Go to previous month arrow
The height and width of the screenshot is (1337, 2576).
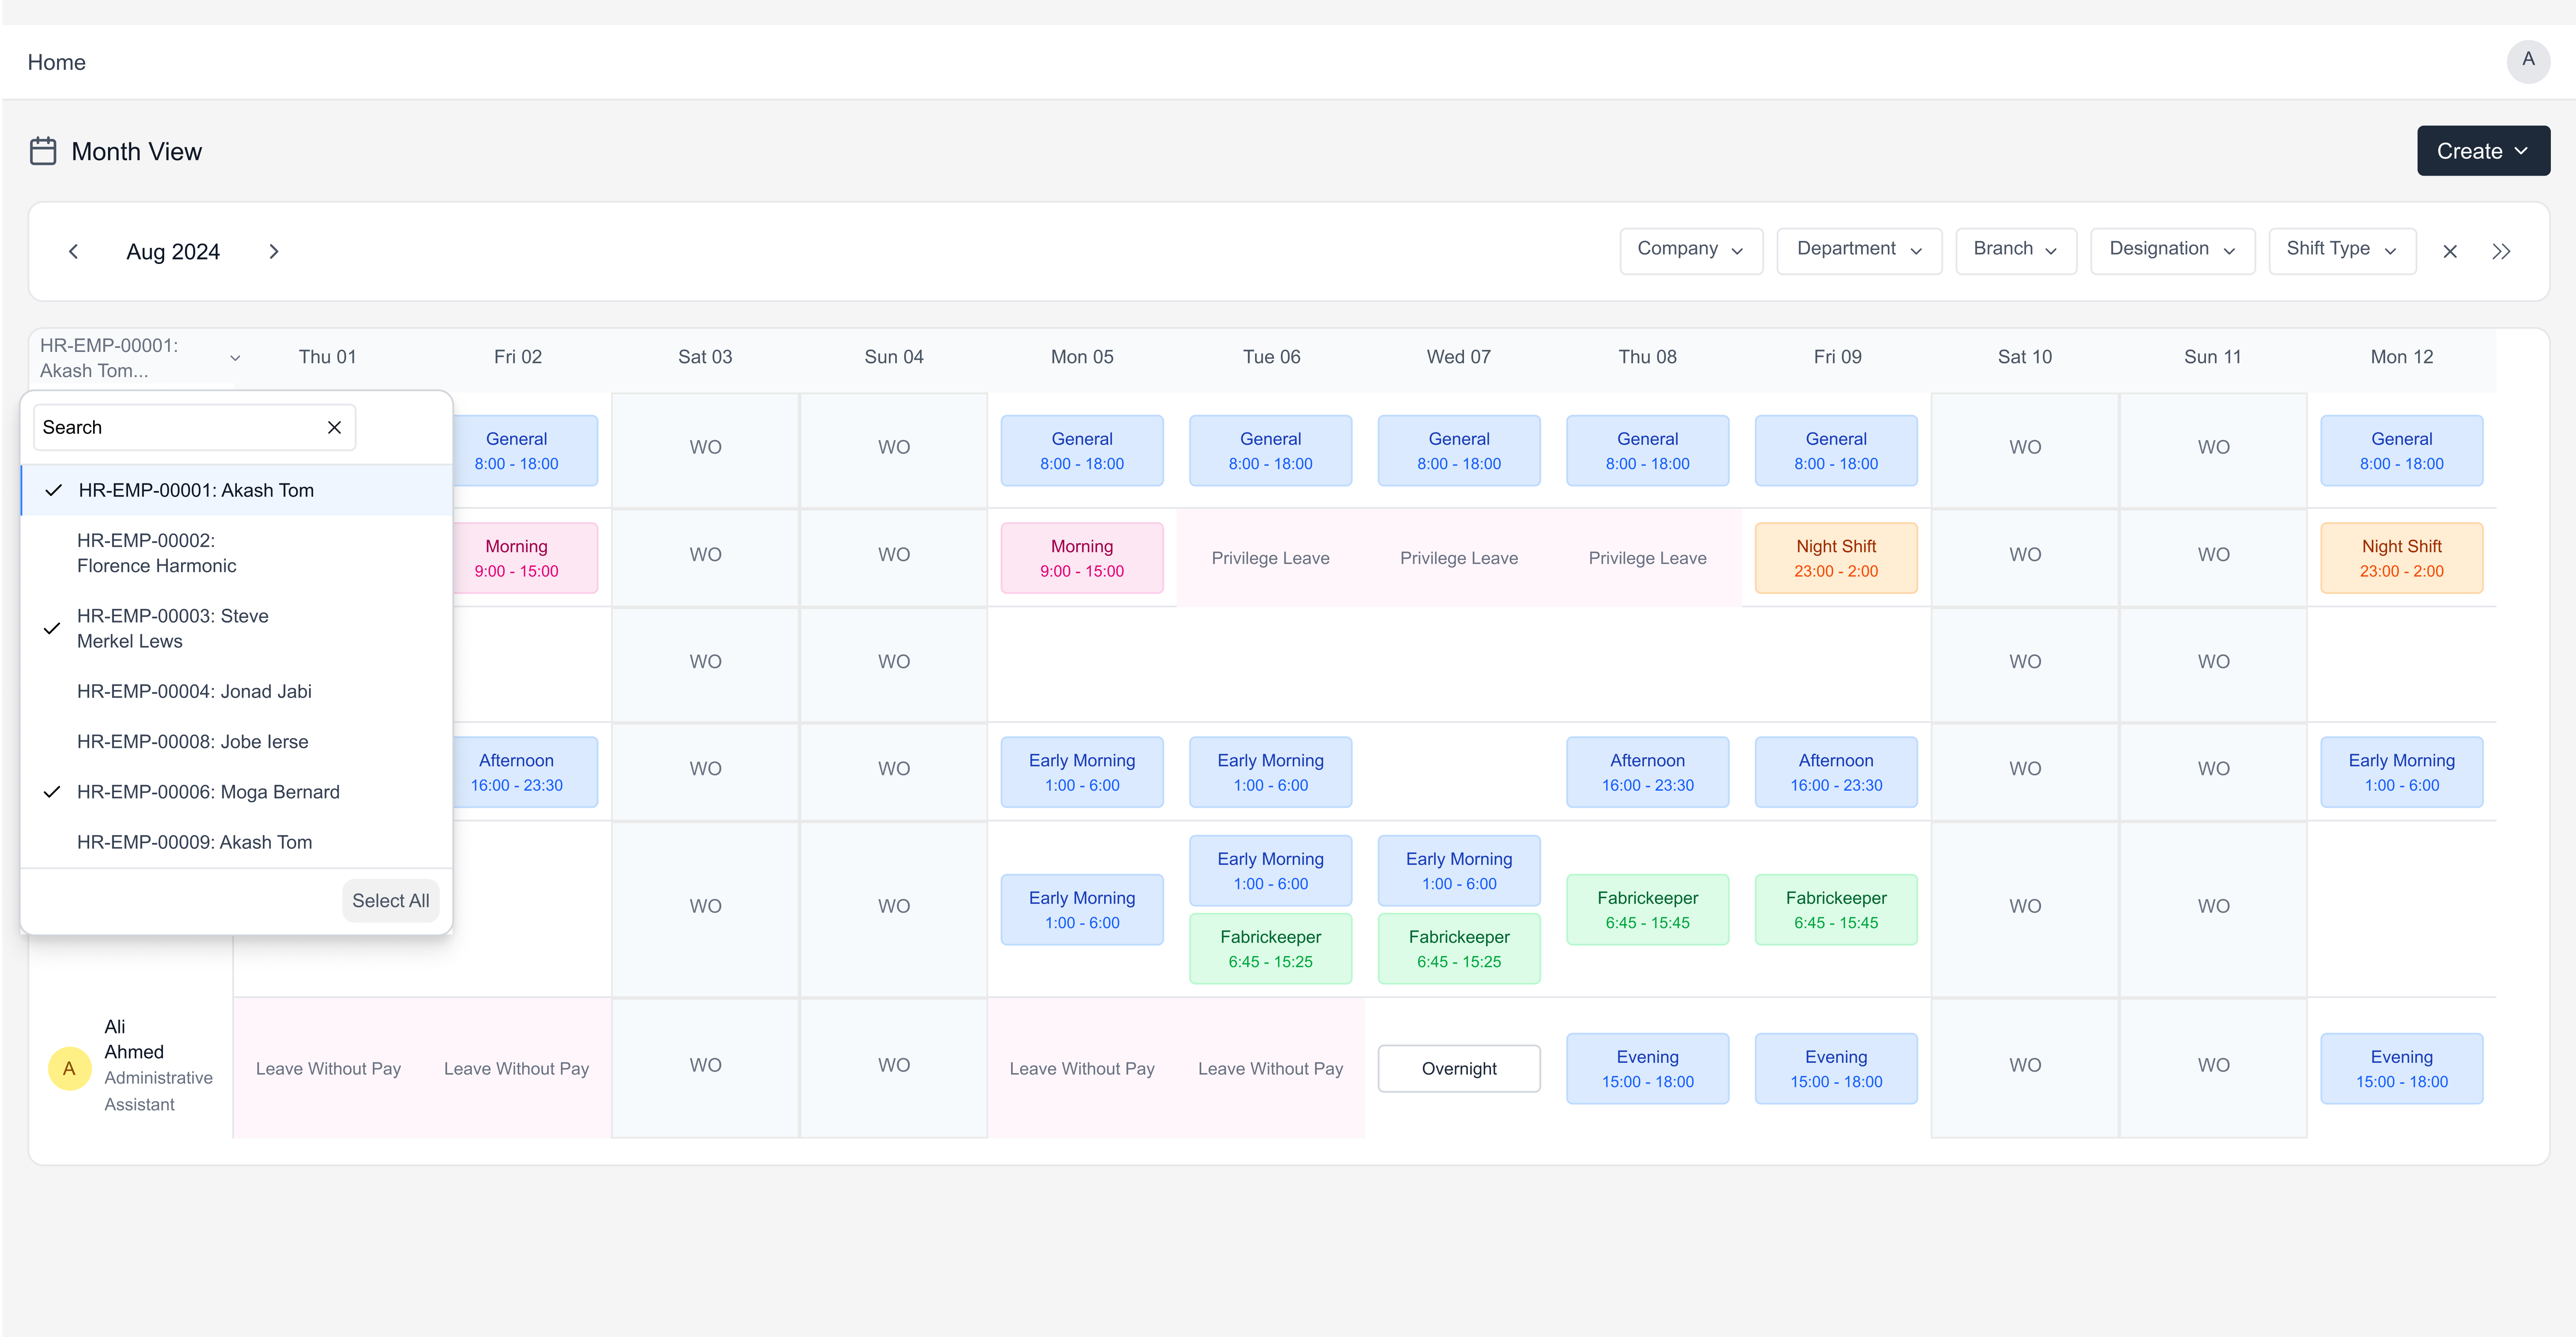point(73,251)
